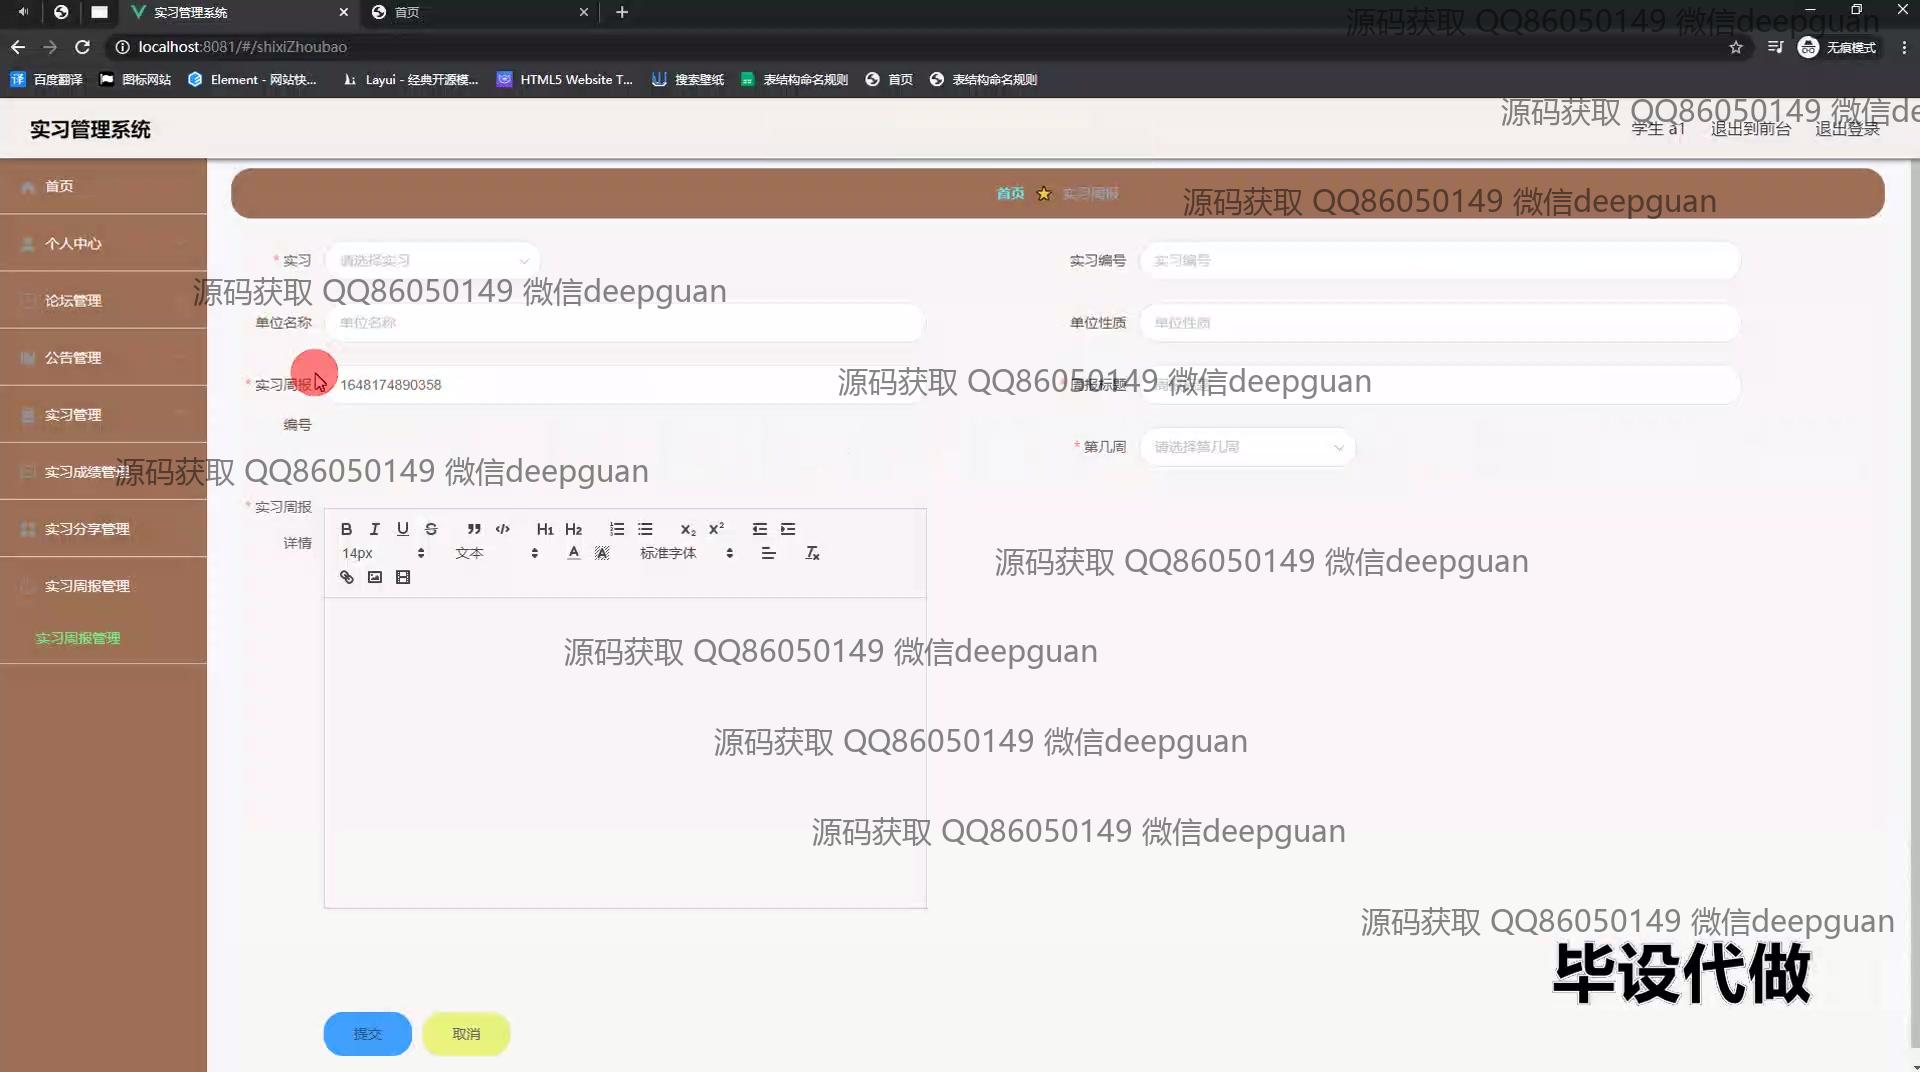Viewport: 1920px width, 1072px height.
Task: Go back to the previous page
Action: [18, 47]
